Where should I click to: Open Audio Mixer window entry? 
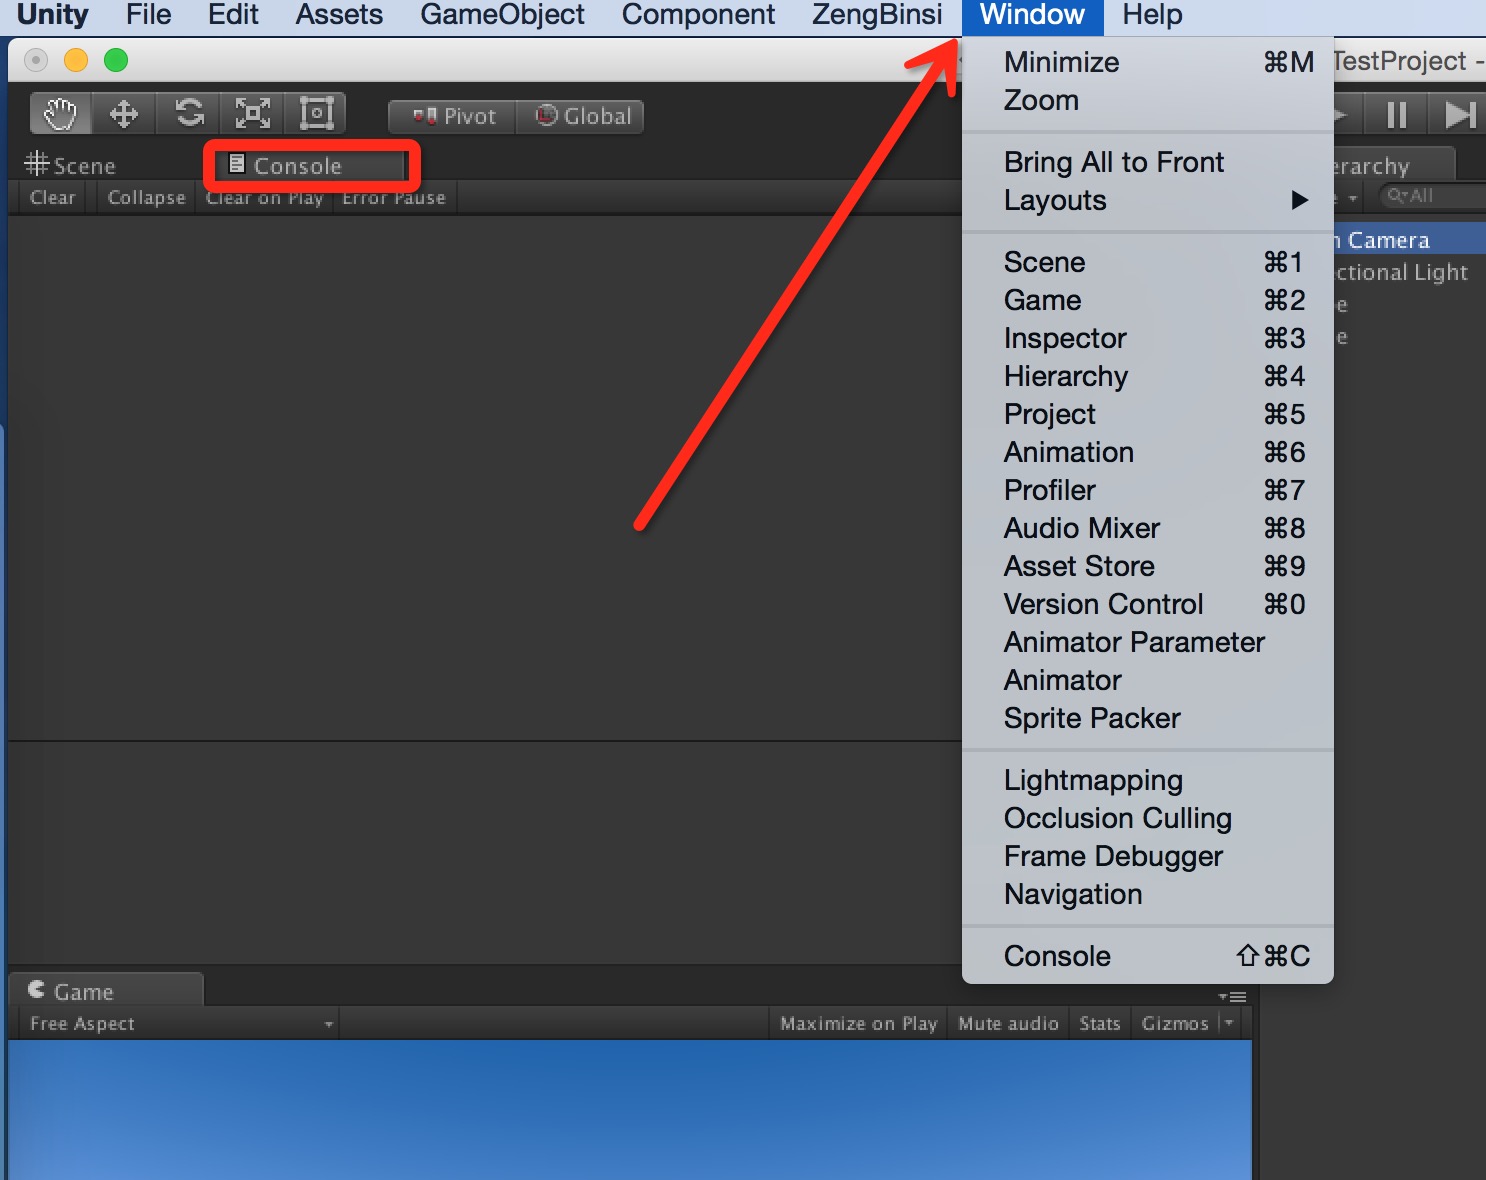coord(1148,528)
